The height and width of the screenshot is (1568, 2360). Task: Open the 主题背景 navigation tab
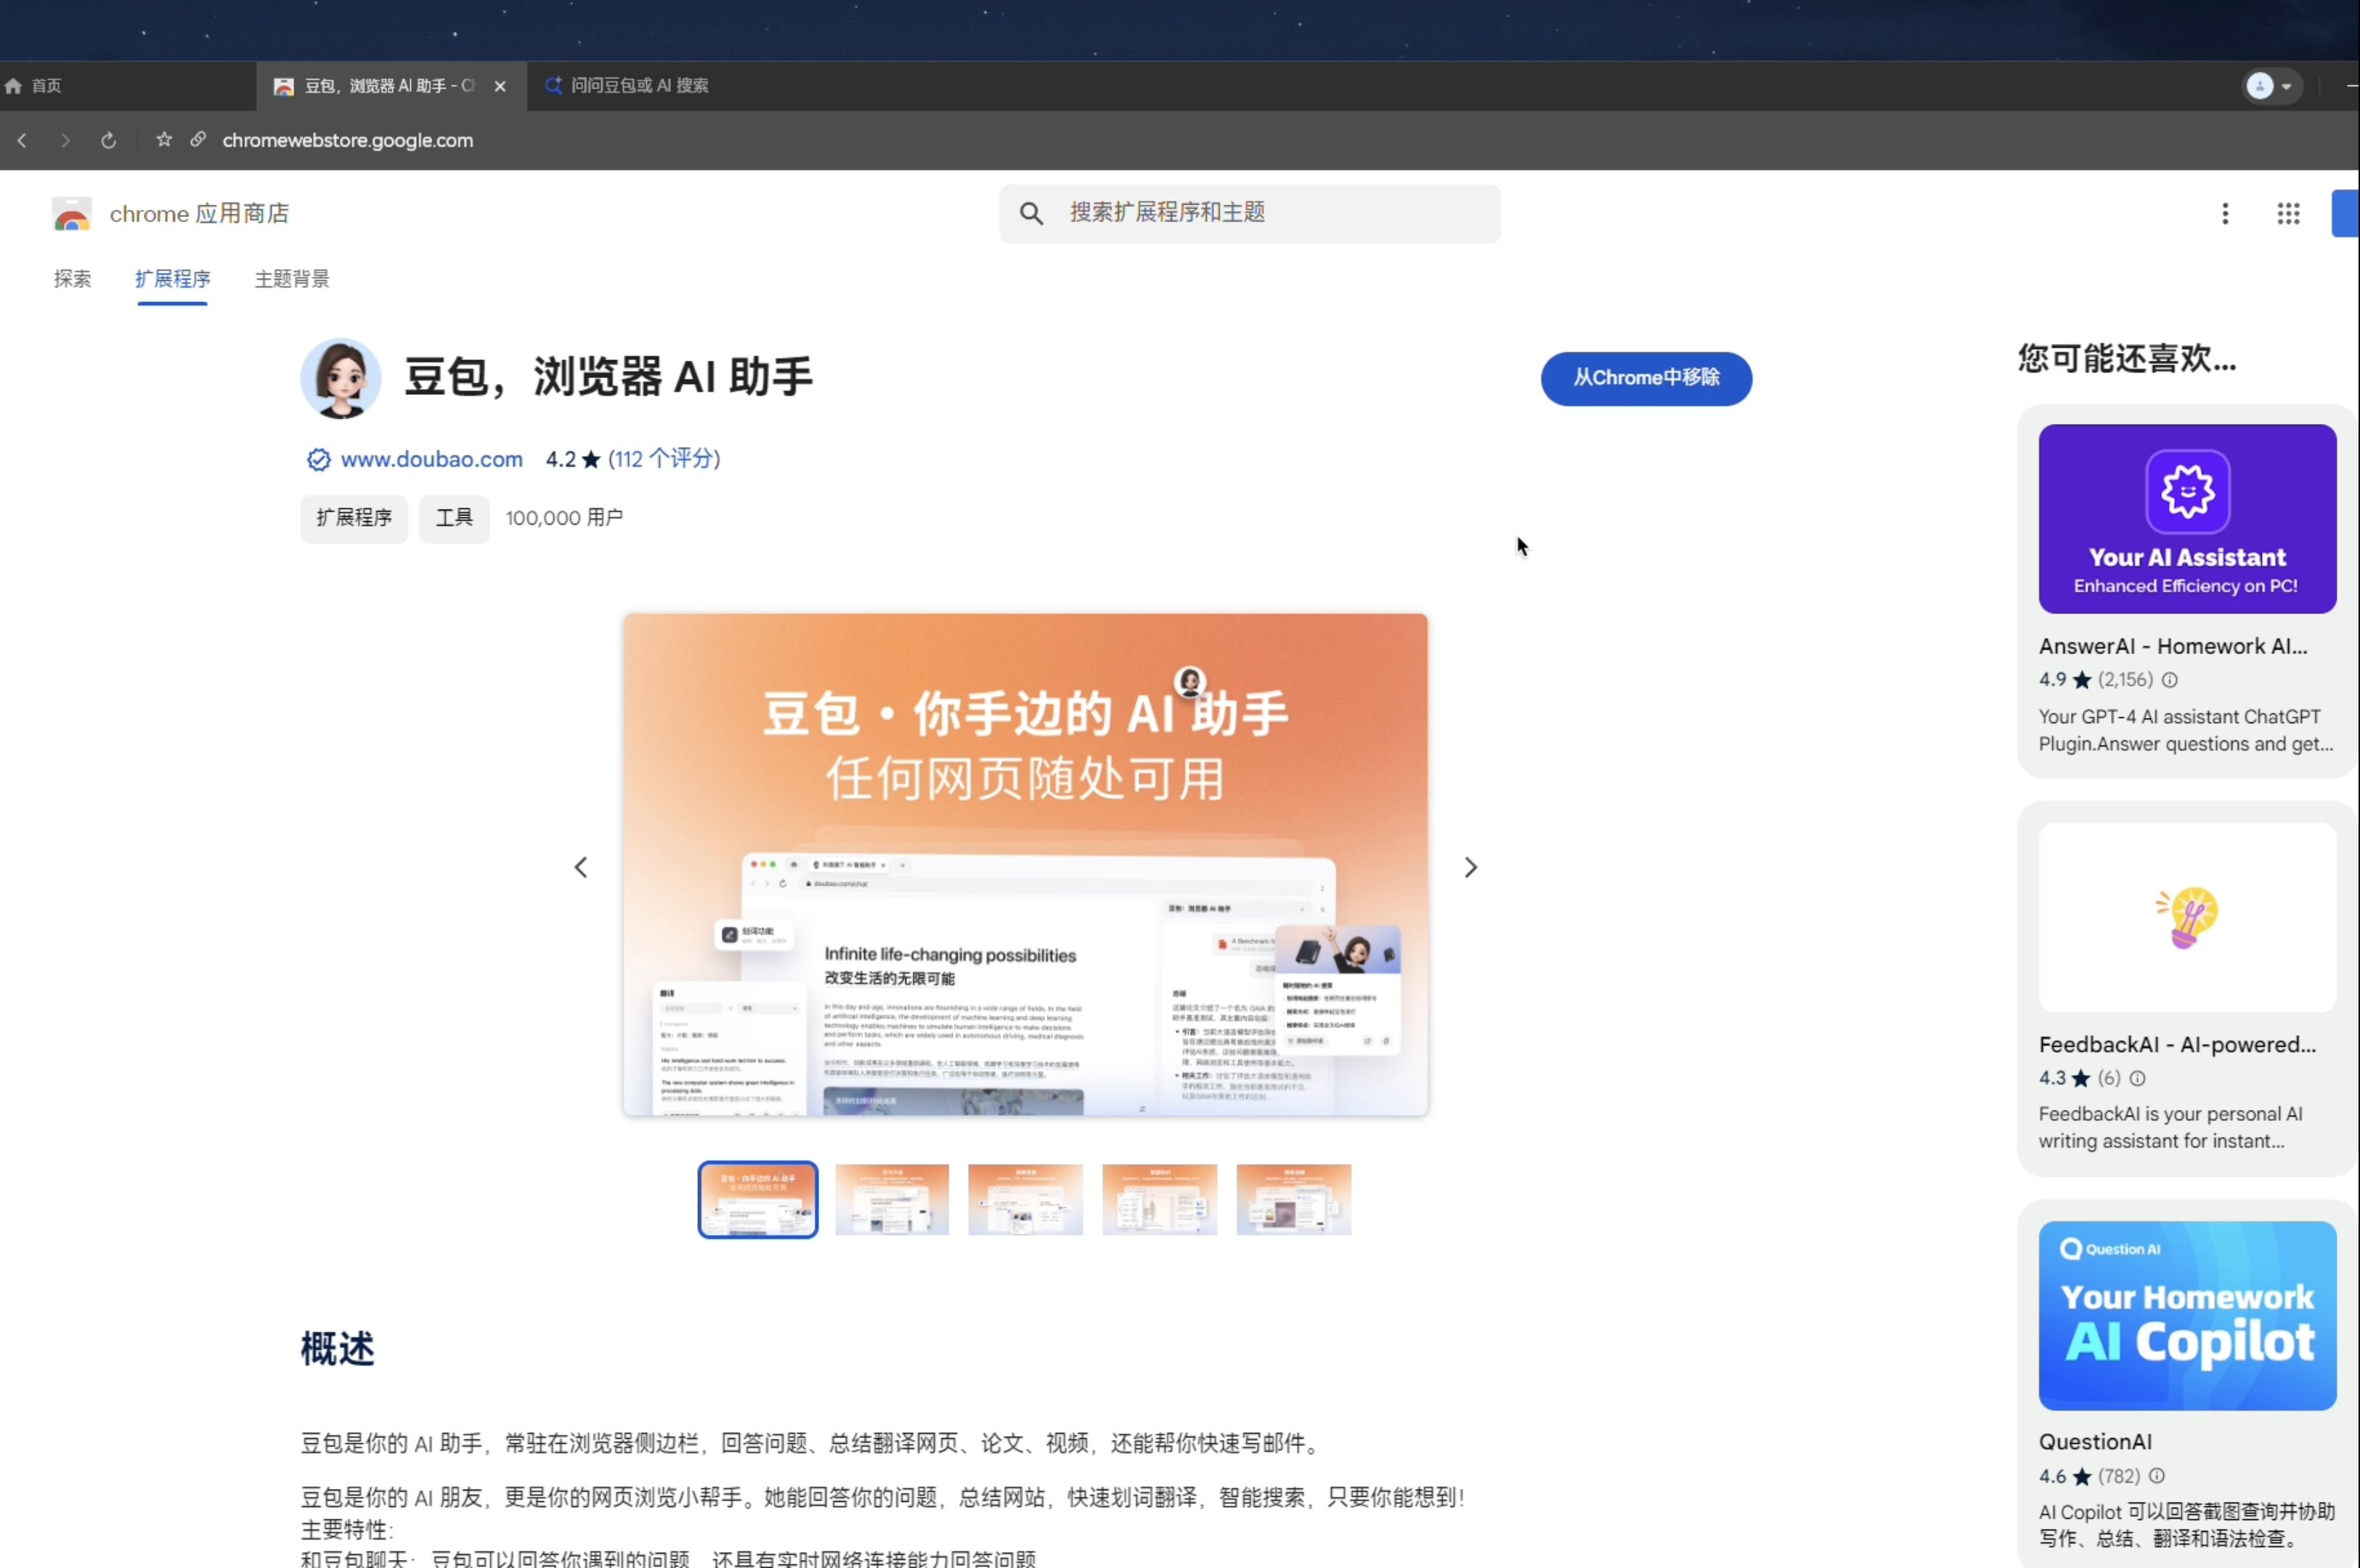coord(292,279)
